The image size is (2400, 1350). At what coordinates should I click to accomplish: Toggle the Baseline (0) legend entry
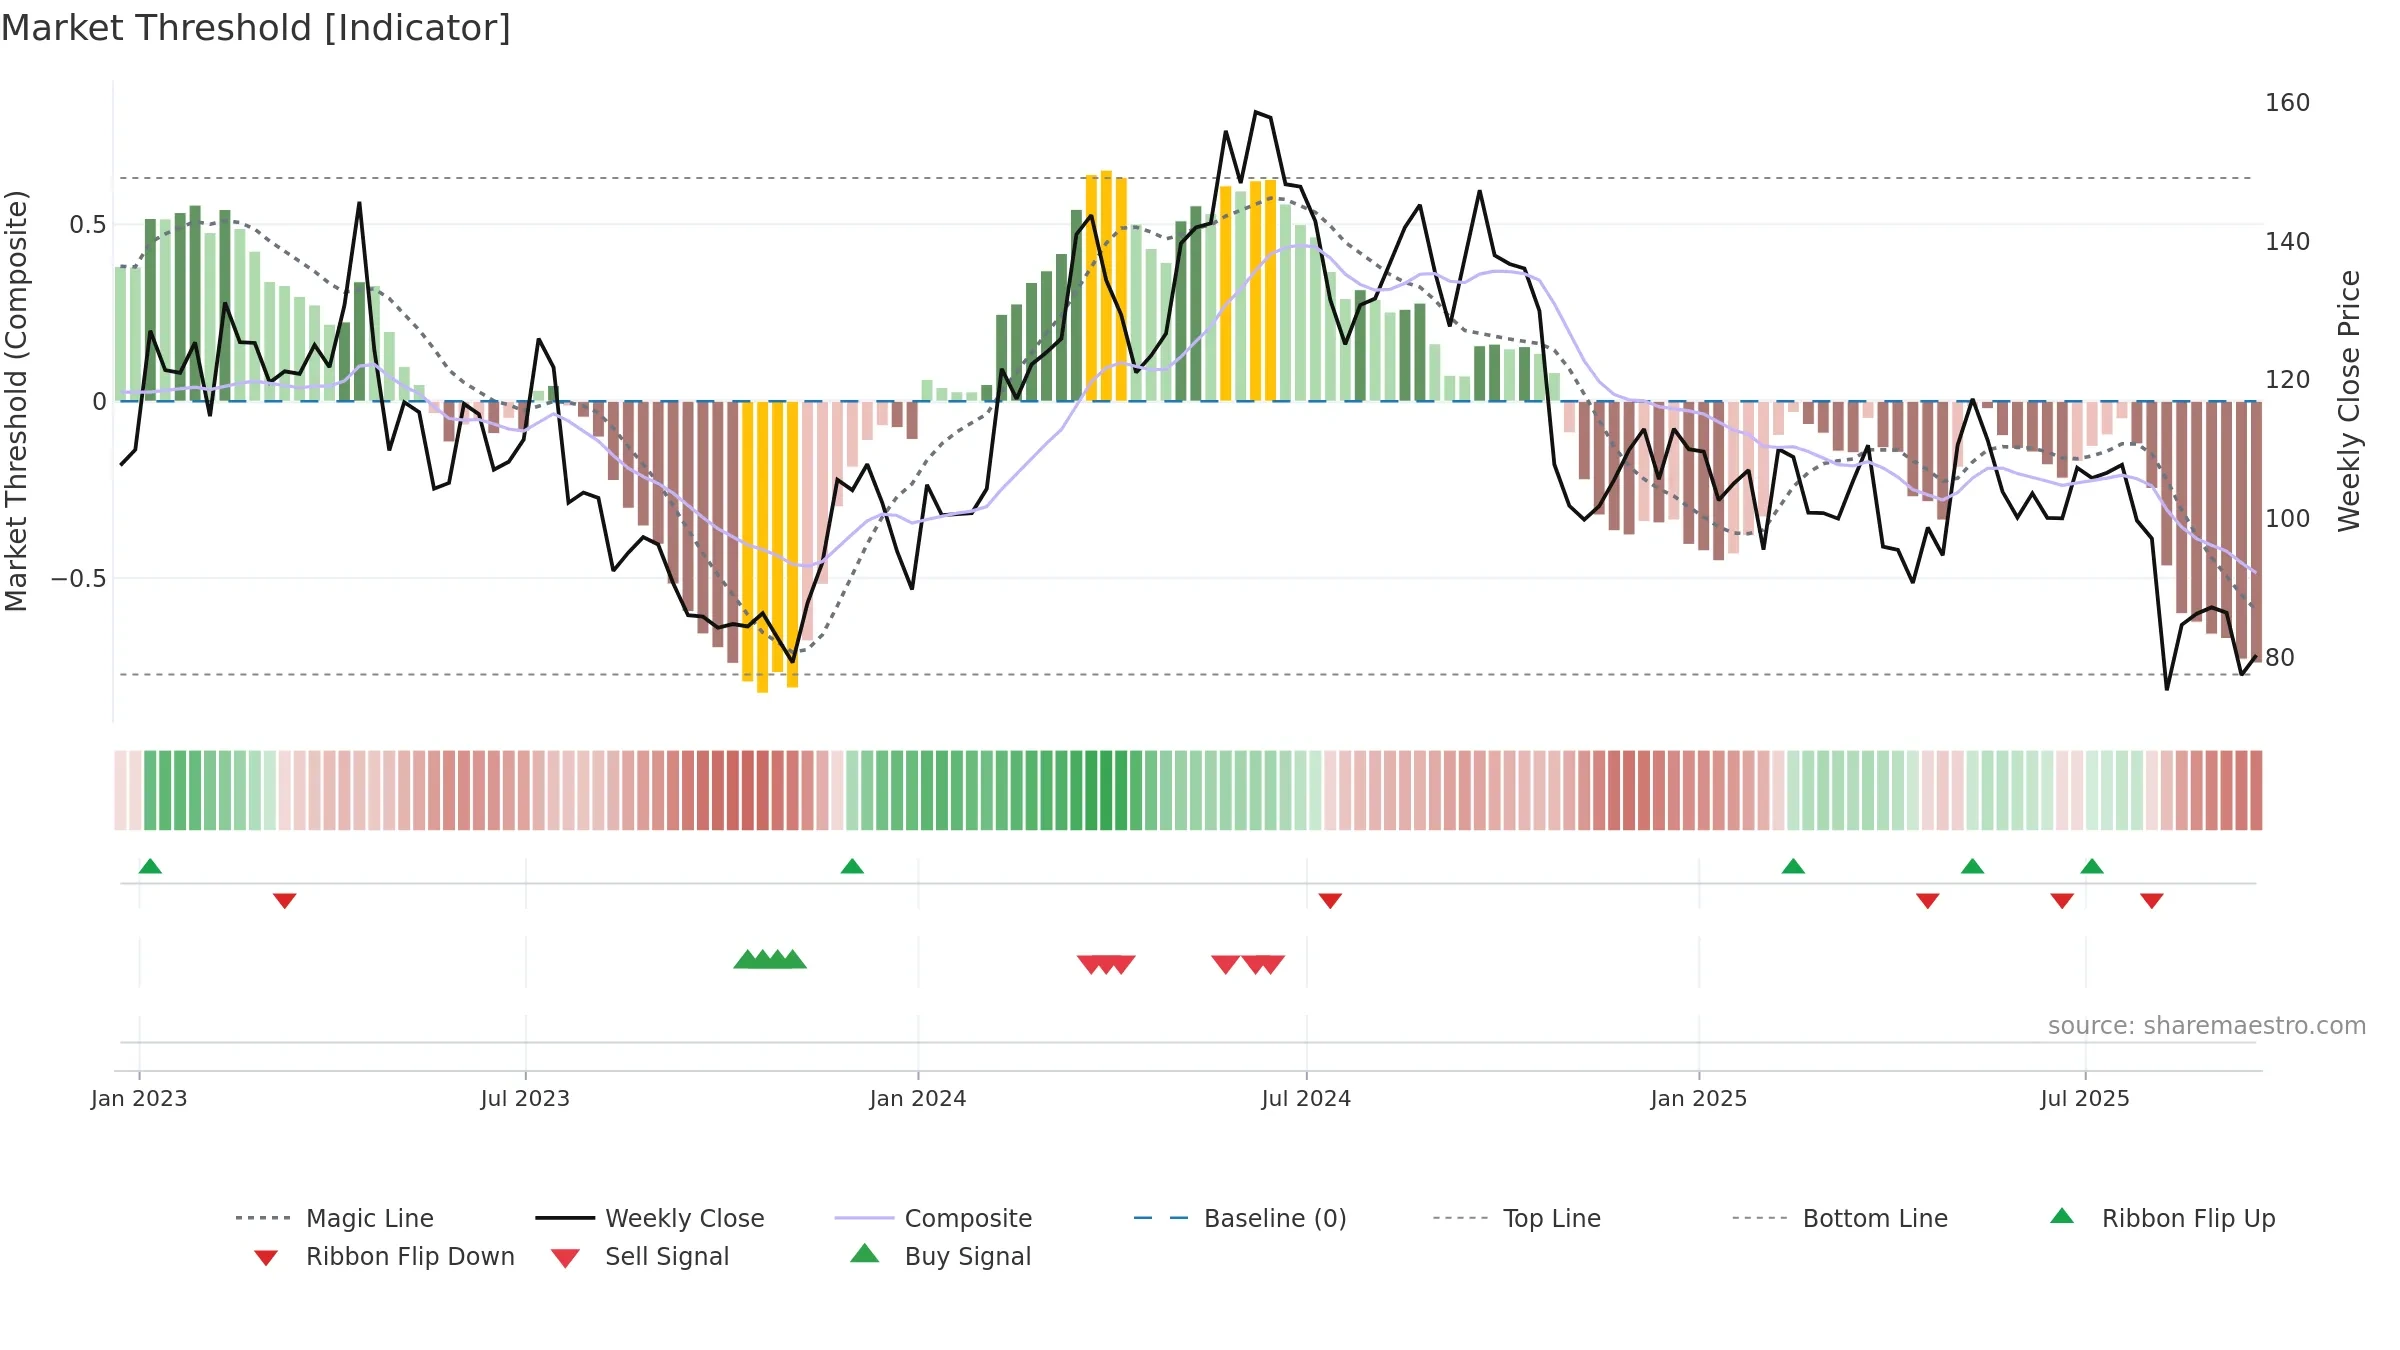coord(1240,1218)
